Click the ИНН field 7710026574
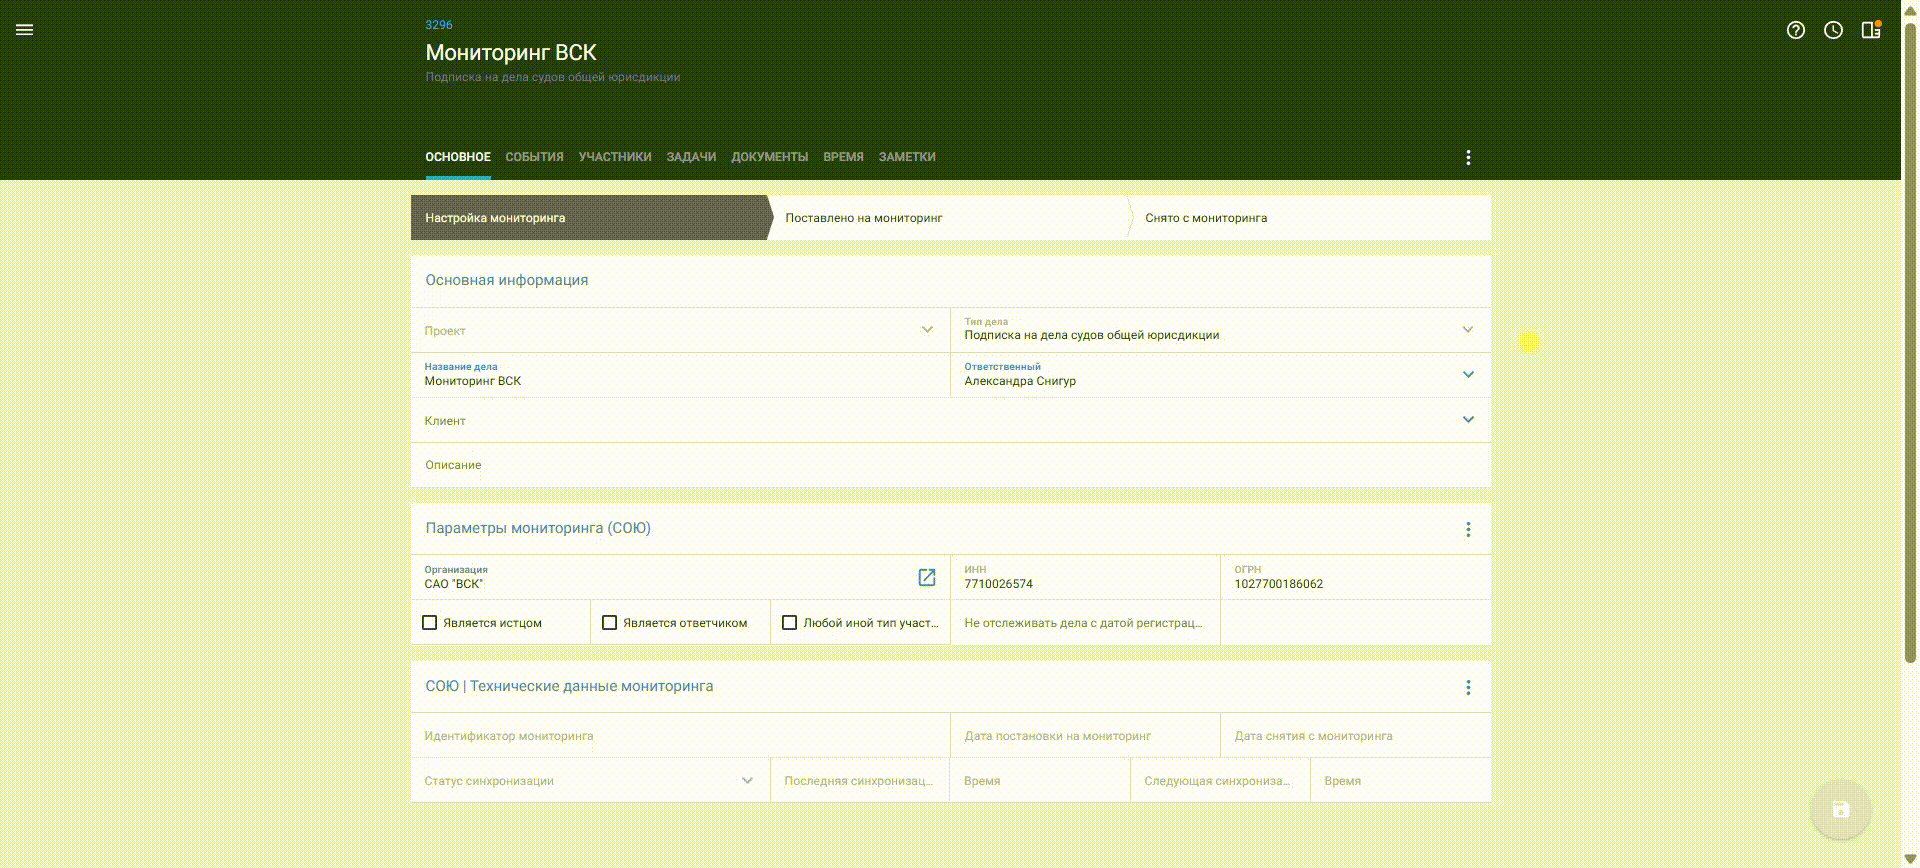Screen dimensions: 1920x868 tap(1085, 577)
